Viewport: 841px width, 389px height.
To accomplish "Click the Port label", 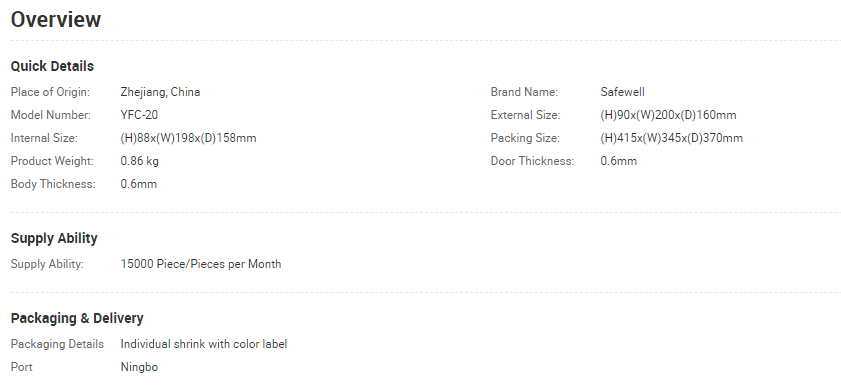I will (21, 367).
